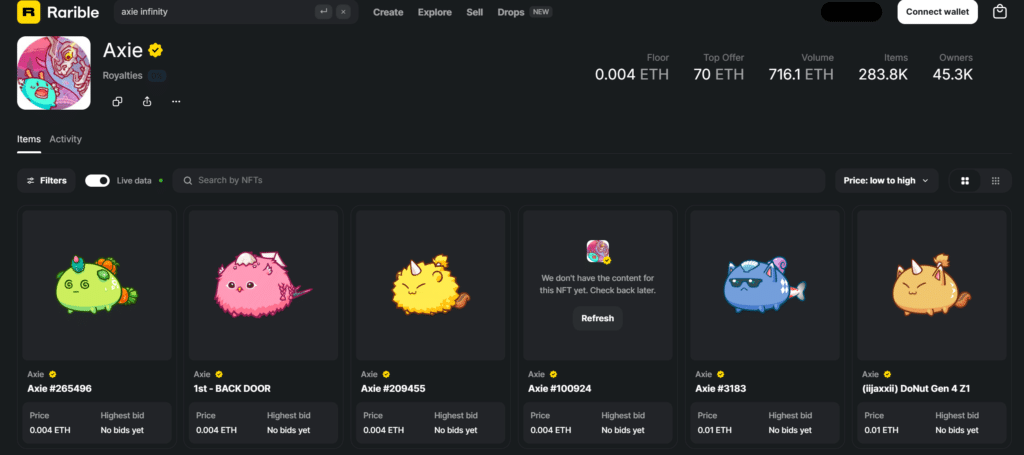
Task: Click No bids yet on DoNut Gen 4 Z1
Action: [x=957, y=430]
